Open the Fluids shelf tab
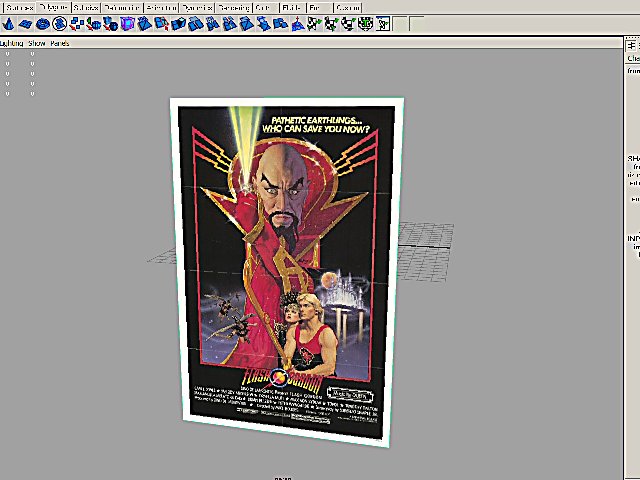 292,7
